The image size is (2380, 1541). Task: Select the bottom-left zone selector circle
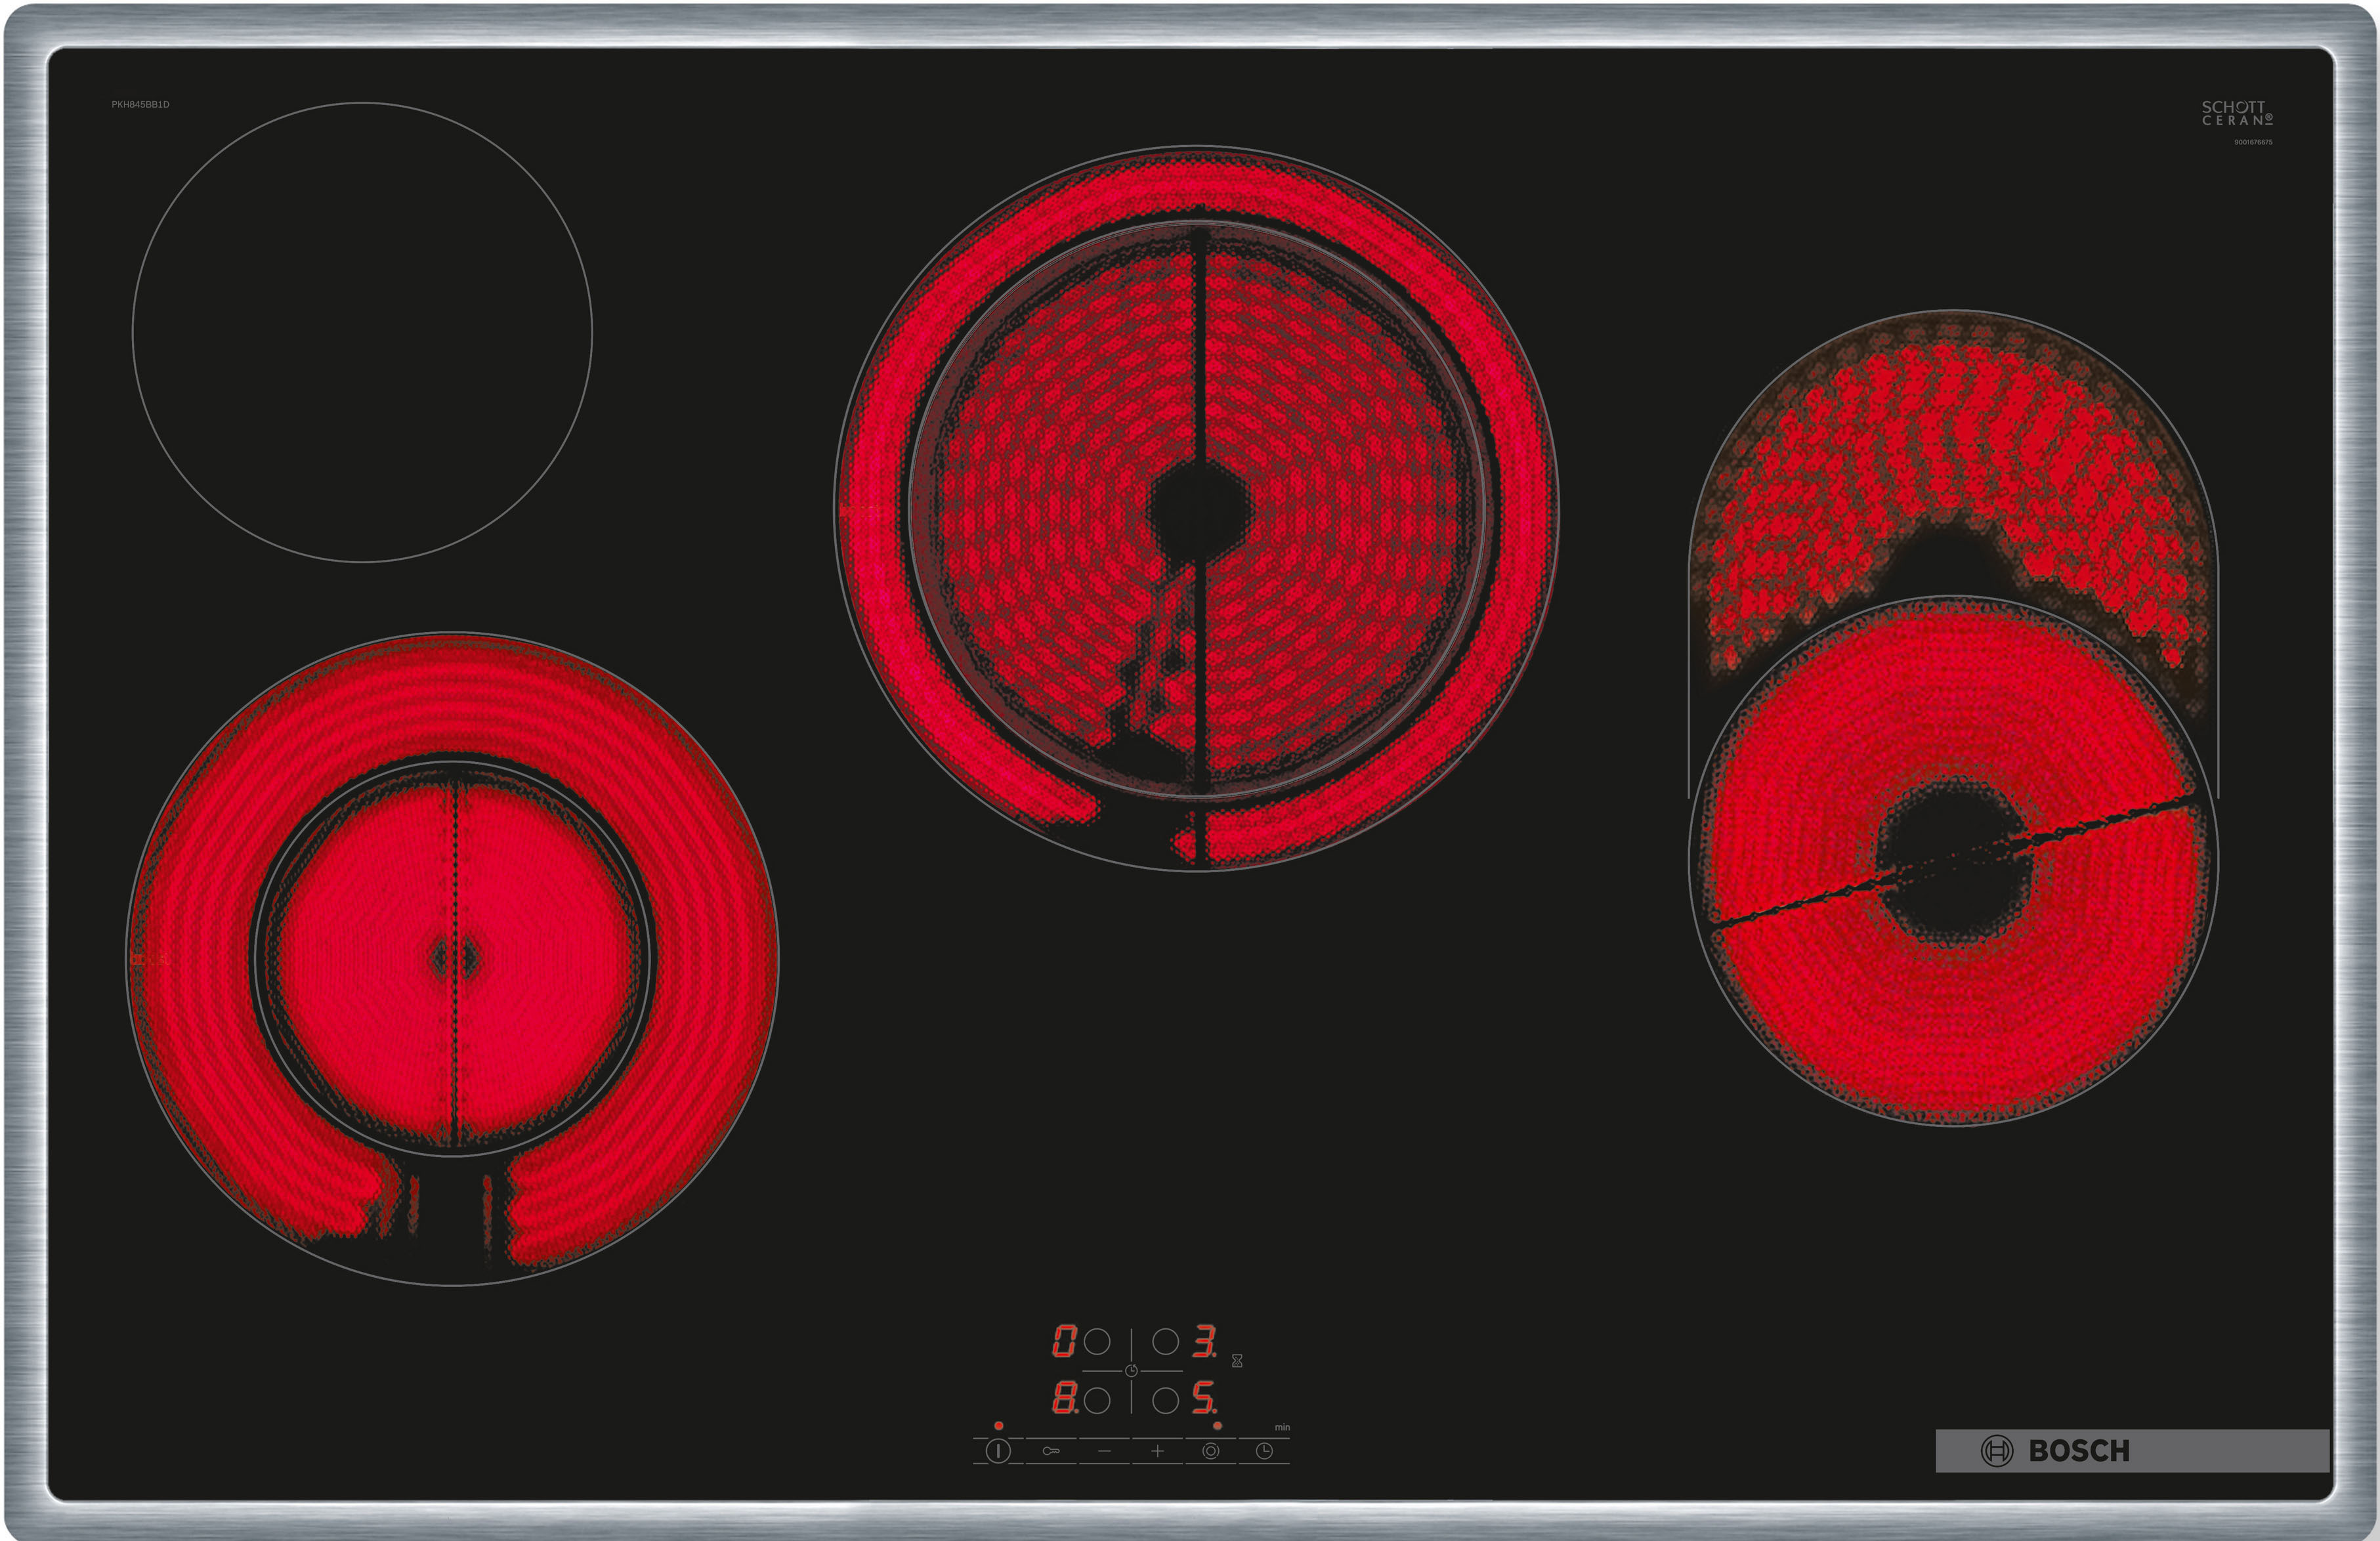click(1097, 1401)
